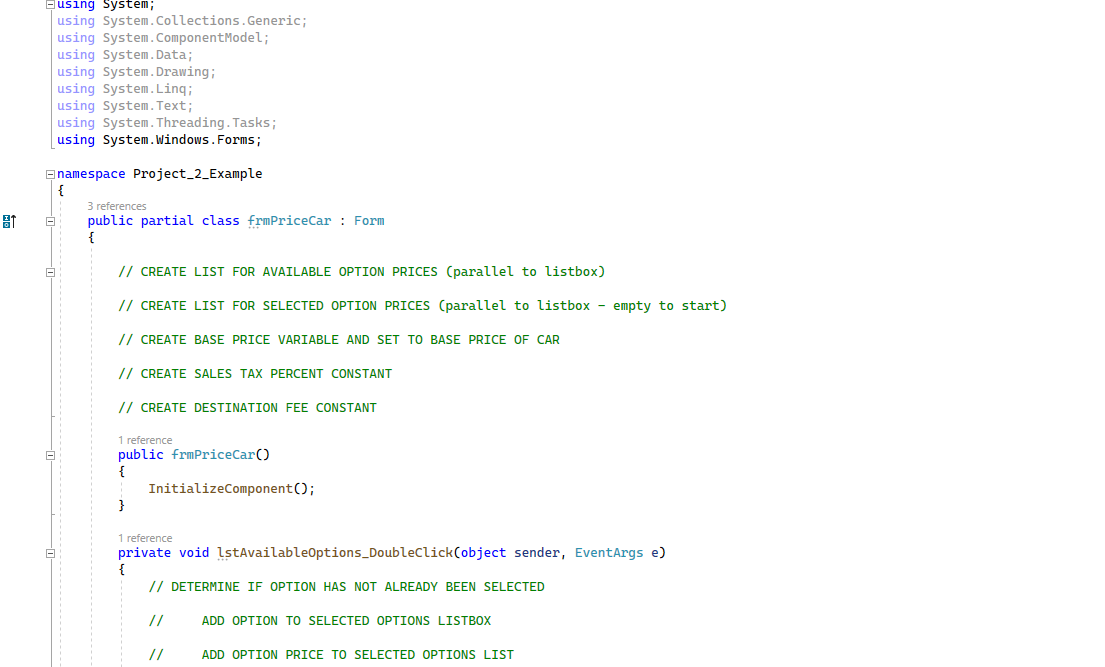Collapse the frmPriceCar class body
The width and height of the screenshot is (1105, 667).
tap(48, 220)
